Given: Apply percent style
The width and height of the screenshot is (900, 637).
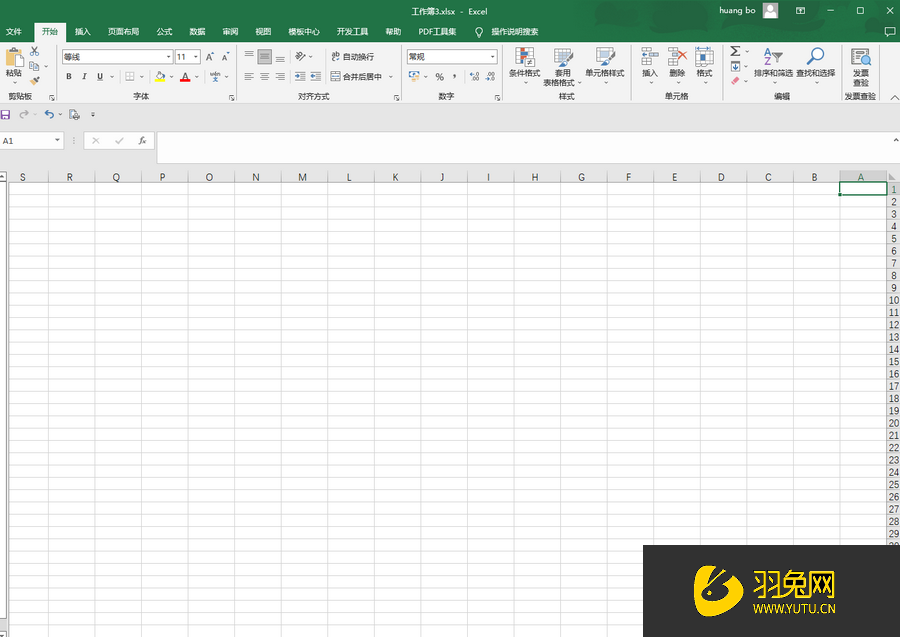Looking at the screenshot, I should [439, 76].
